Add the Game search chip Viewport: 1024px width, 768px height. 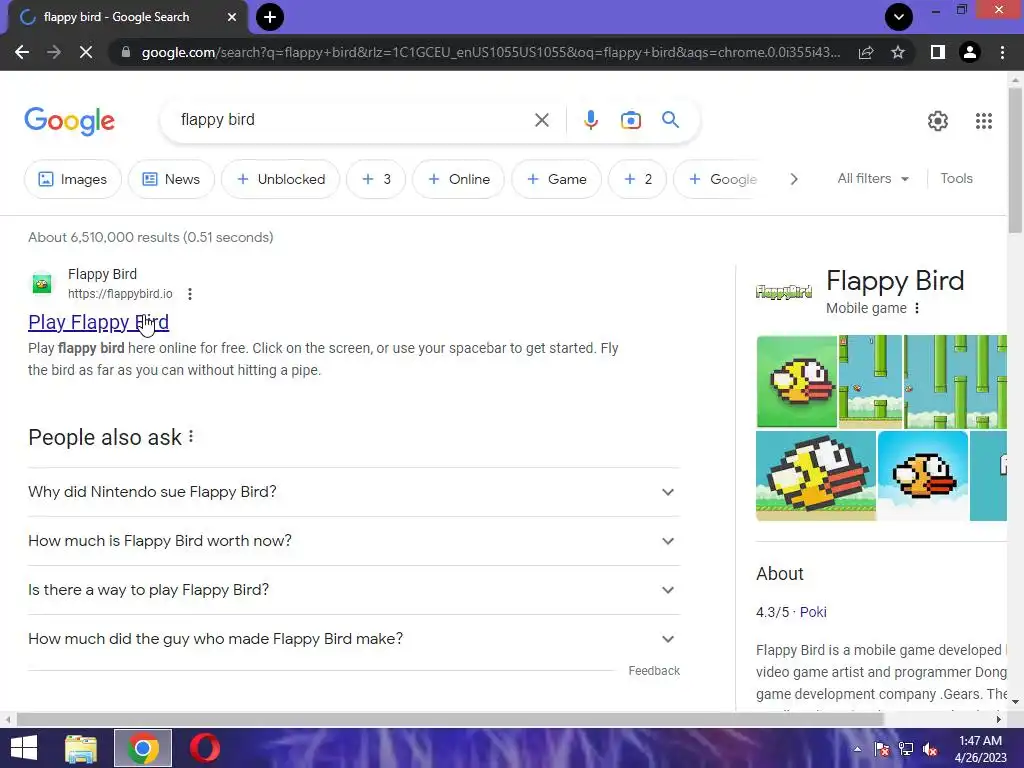click(556, 179)
